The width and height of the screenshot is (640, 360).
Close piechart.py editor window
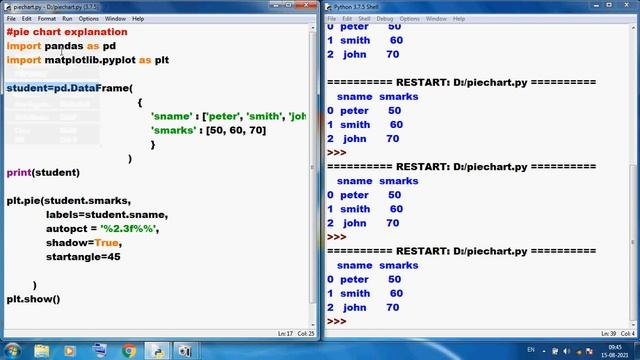306,5
